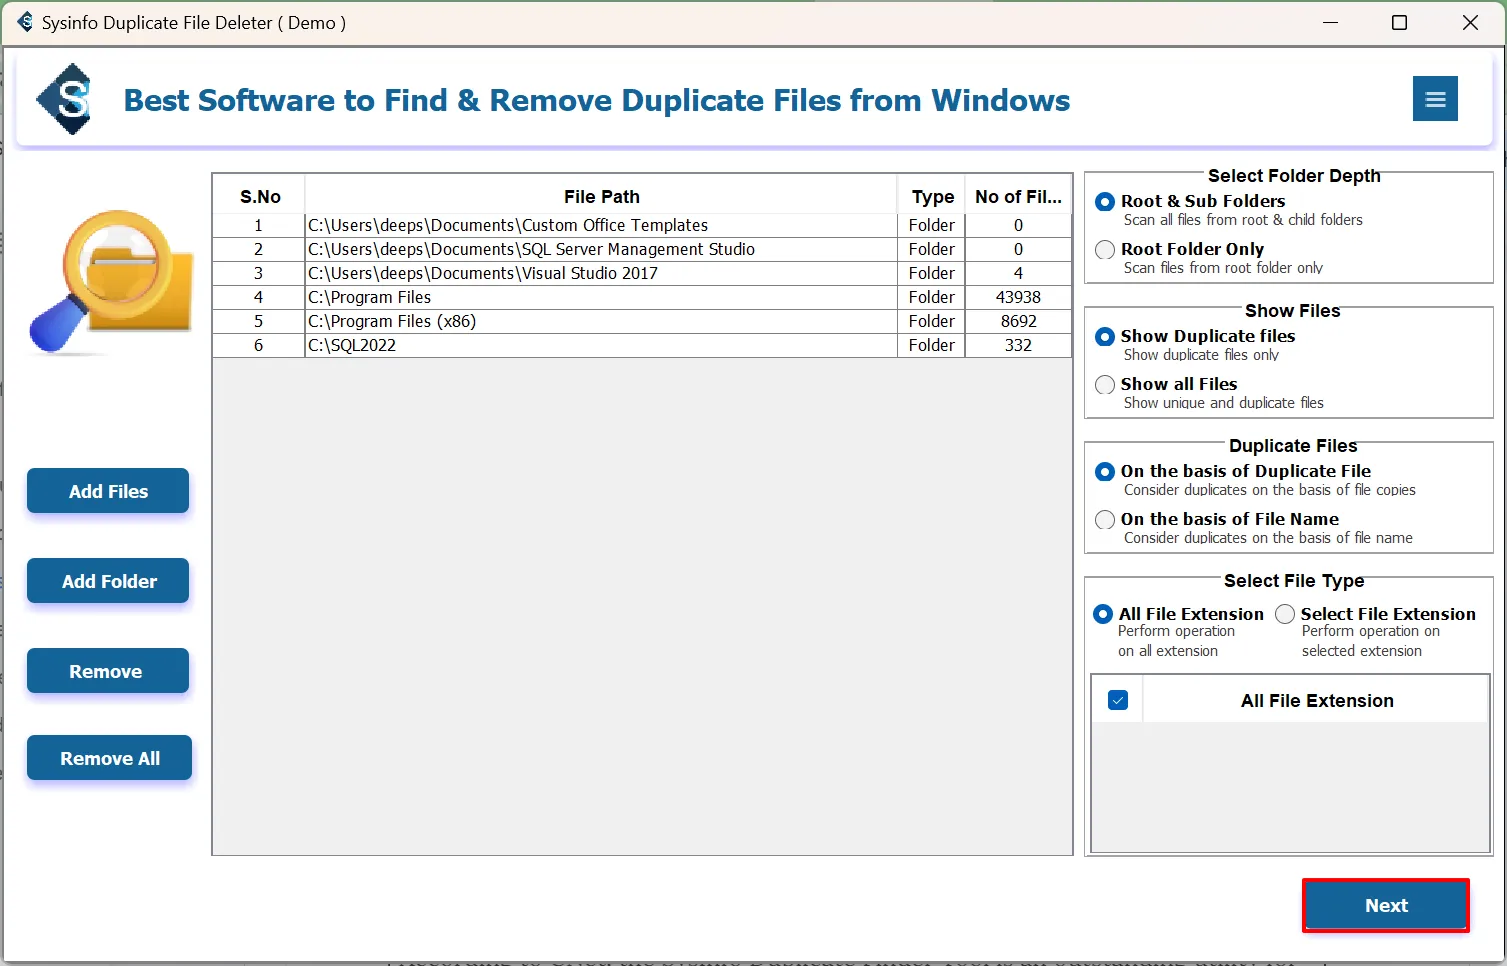Select On the basis of File Name
The width and height of the screenshot is (1507, 966).
click(1105, 520)
